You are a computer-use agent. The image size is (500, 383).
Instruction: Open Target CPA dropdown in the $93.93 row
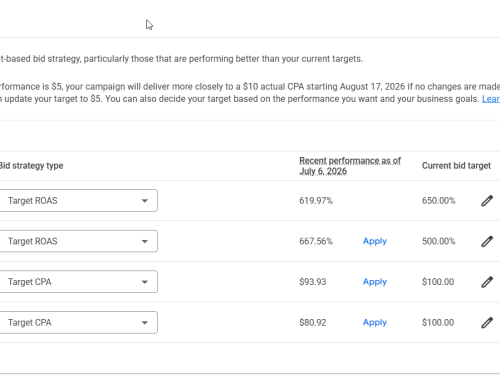point(78,282)
